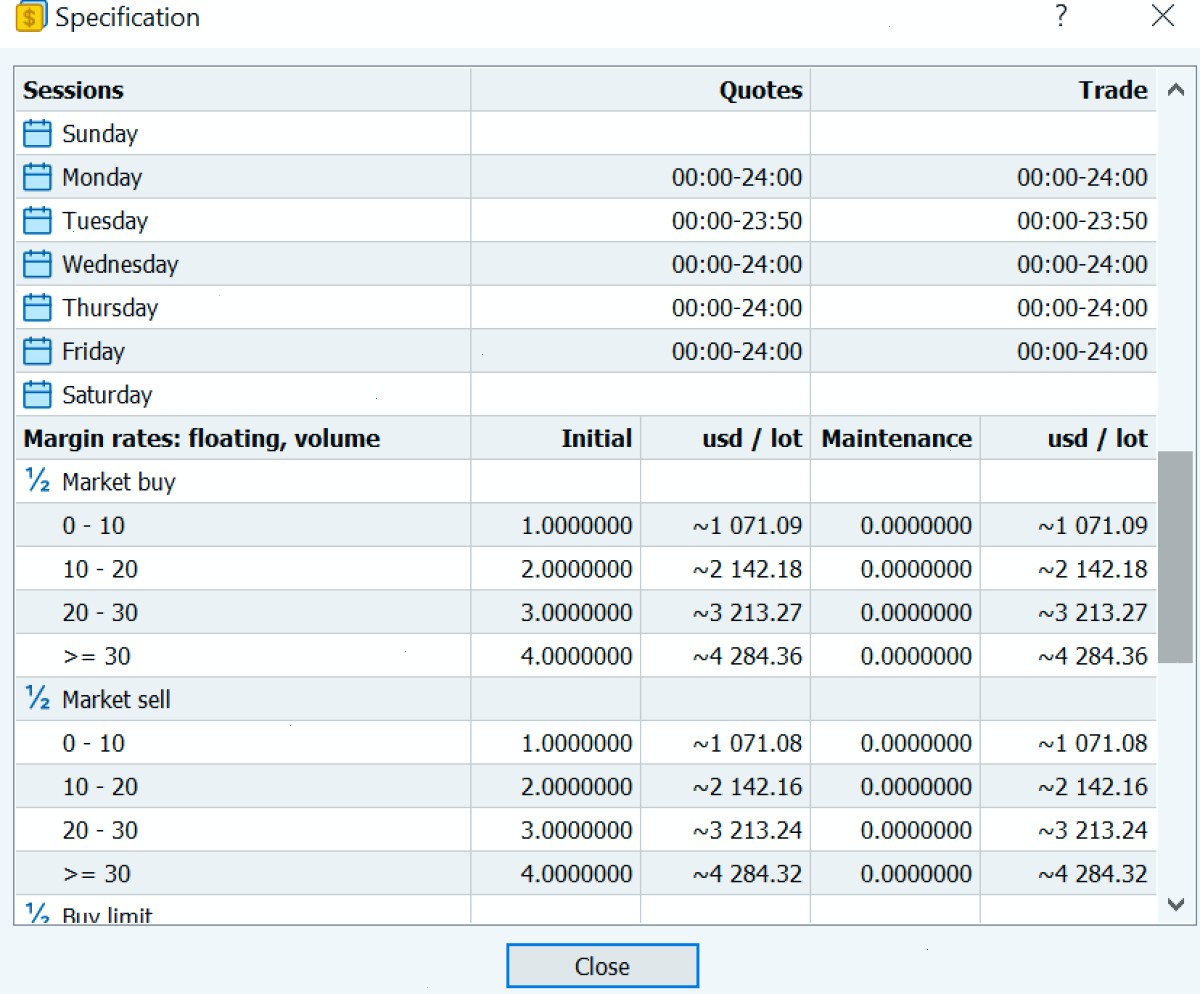Image resolution: width=1200 pixels, height=994 pixels.
Task: Open help with the question mark button
Action: [1061, 16]
